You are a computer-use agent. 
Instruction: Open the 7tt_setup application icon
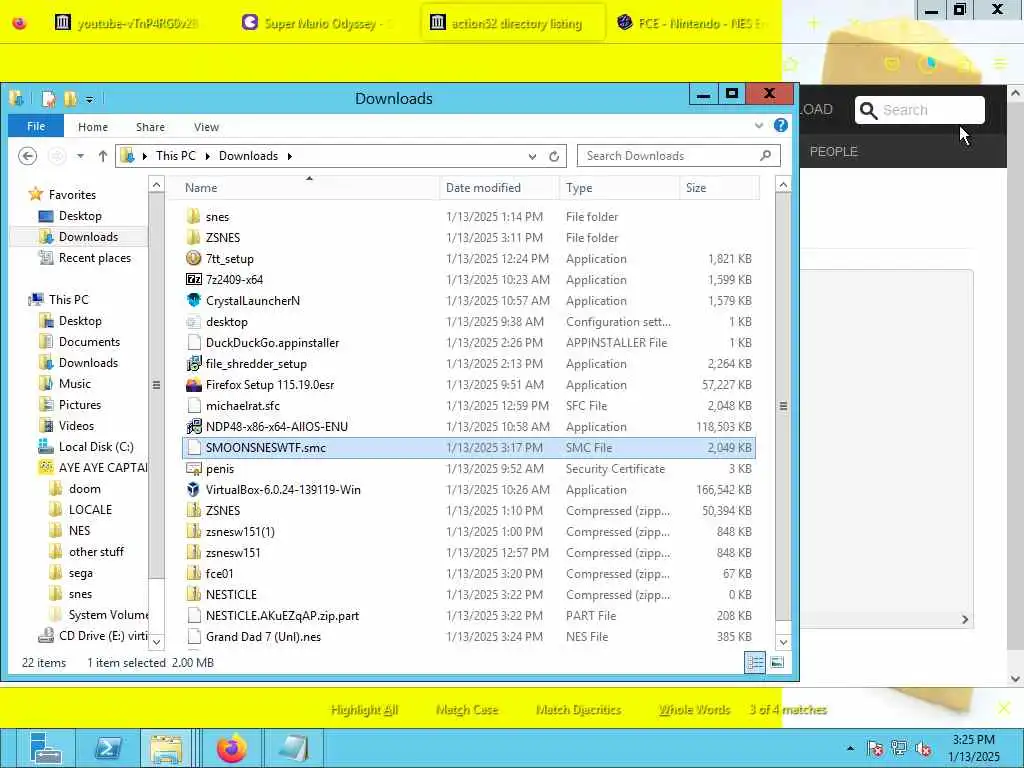(x=193, y=259)
